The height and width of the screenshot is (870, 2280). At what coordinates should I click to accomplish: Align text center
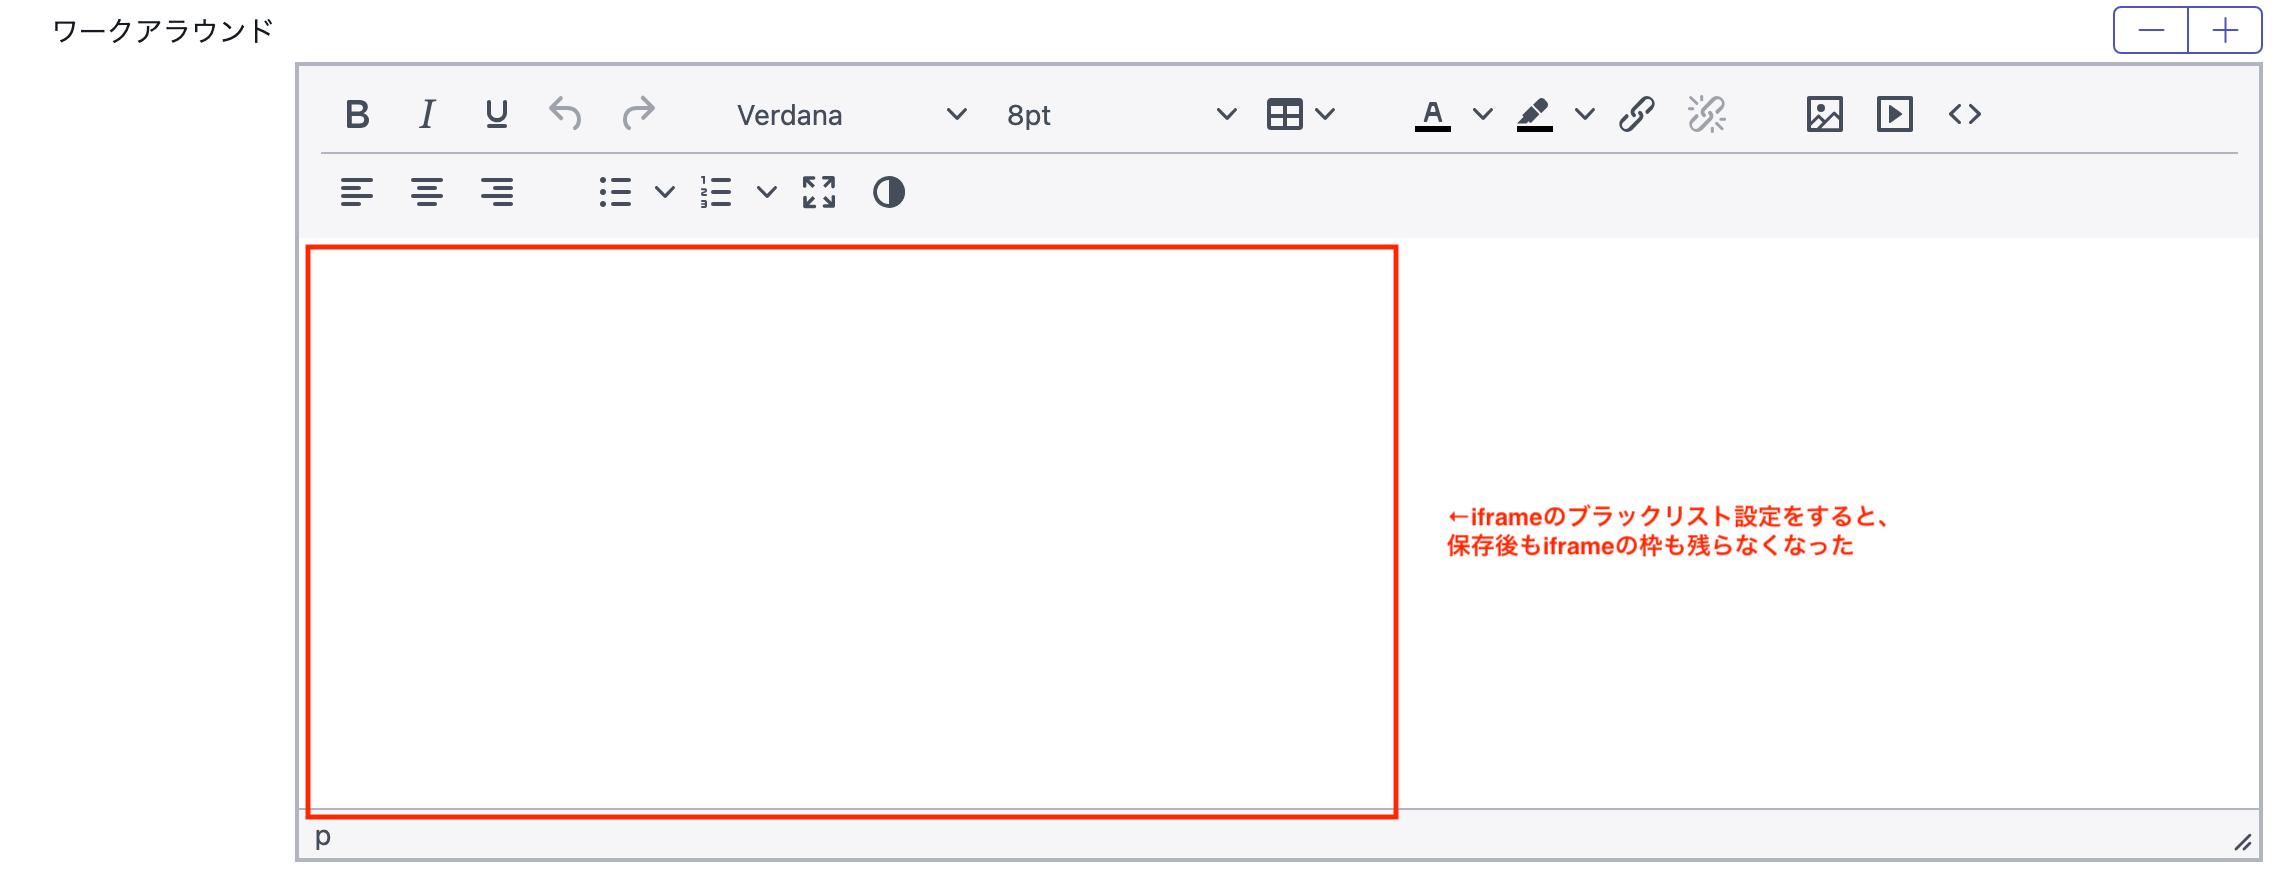click(x=427, y=192)
